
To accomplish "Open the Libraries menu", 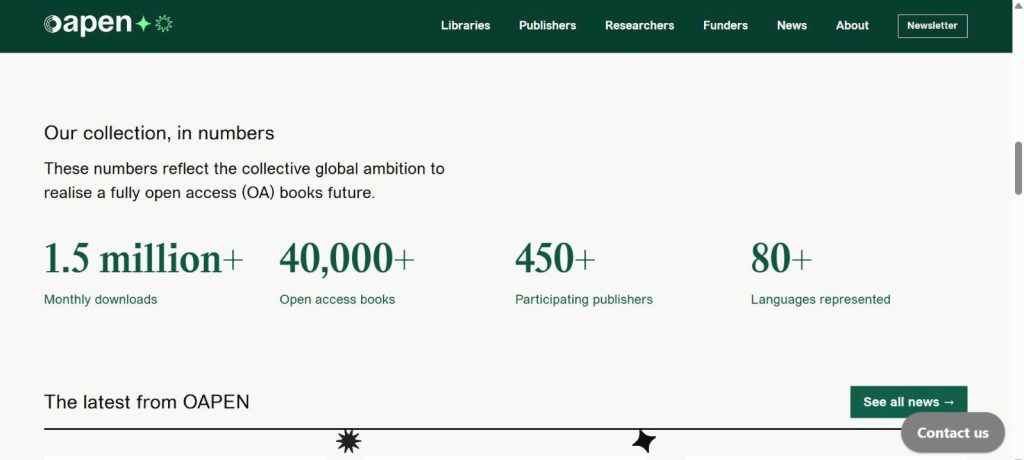I will (x=465, y=25).
